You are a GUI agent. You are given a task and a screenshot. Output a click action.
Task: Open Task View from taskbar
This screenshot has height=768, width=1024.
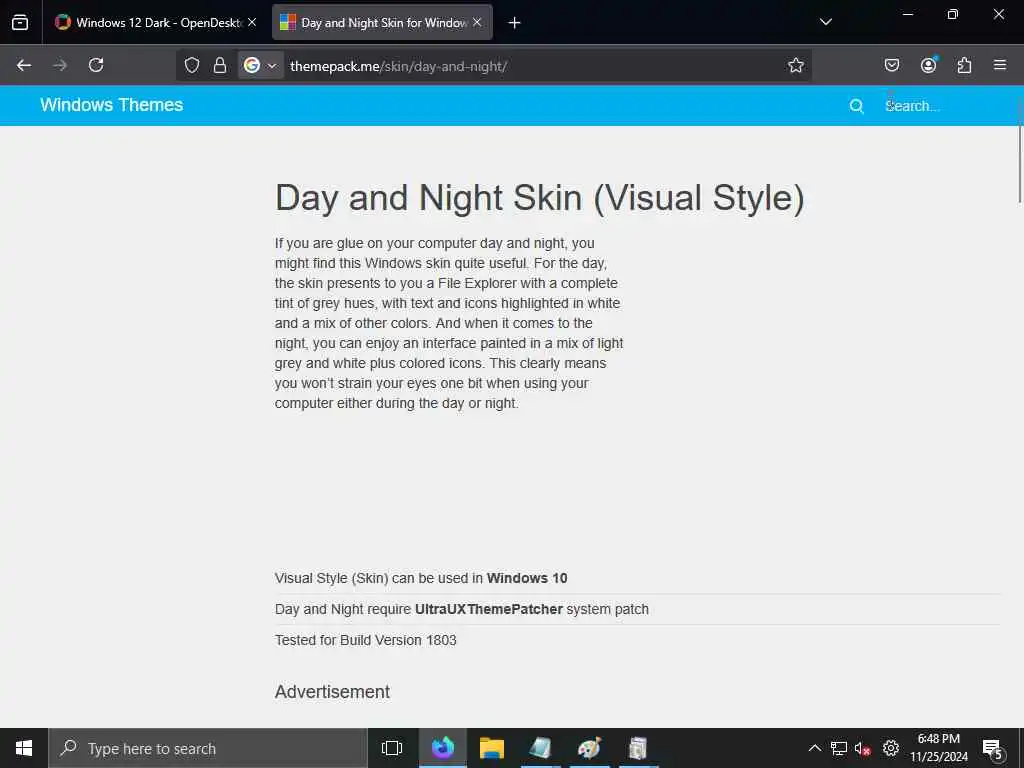pyautogui.click(x=392, y=748)
